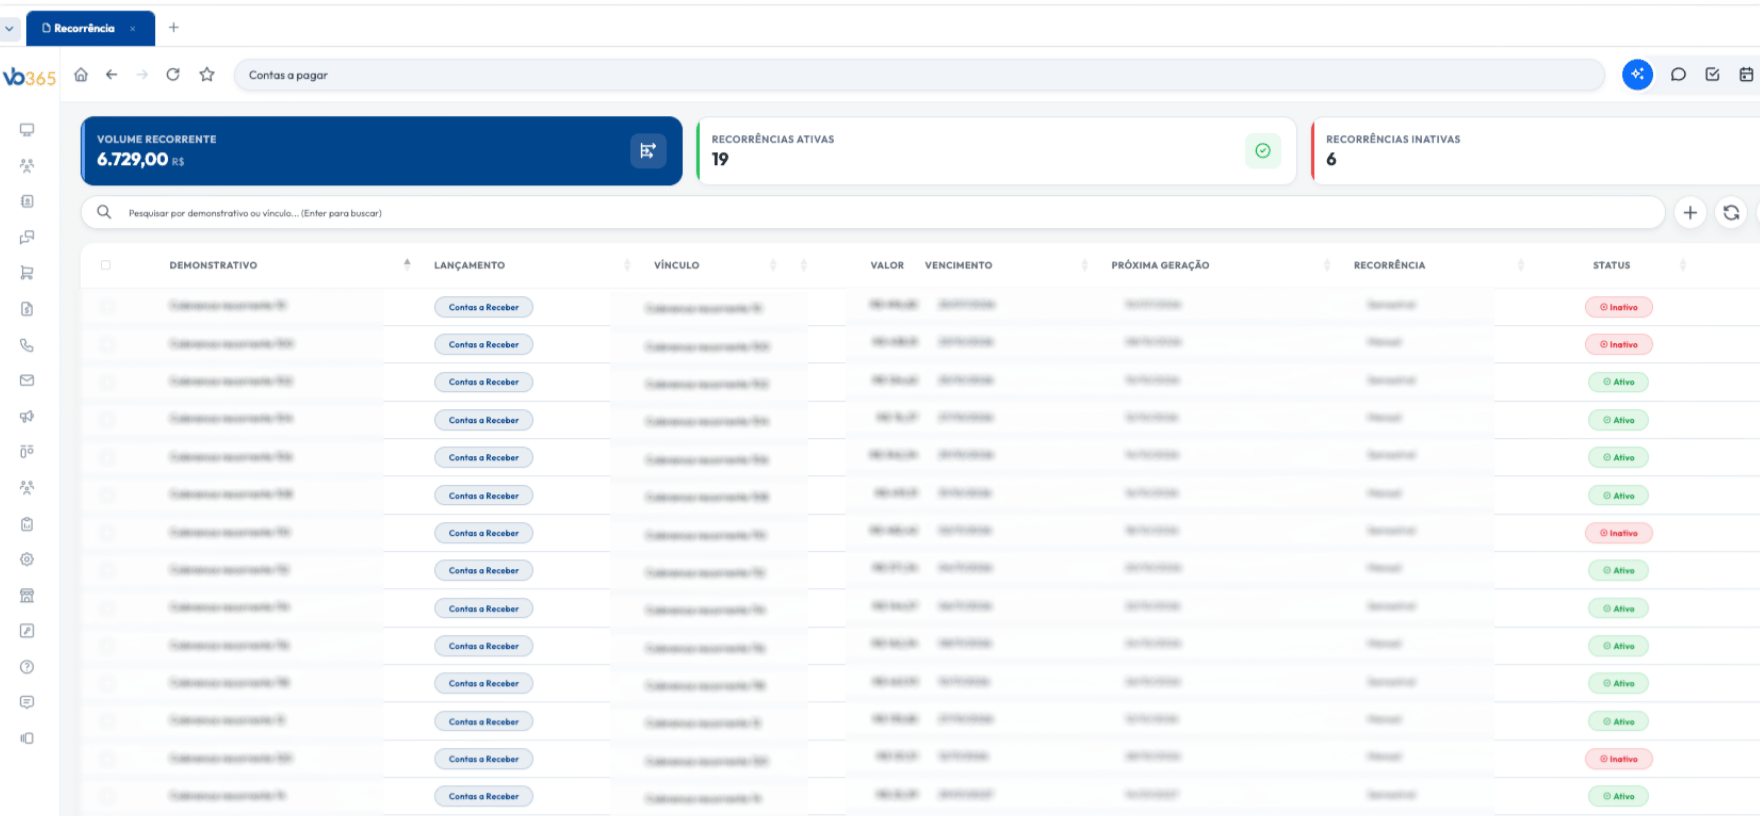Sort by the Status column arrow
The image size is (1760, 816).
(x=1683, y=265)
